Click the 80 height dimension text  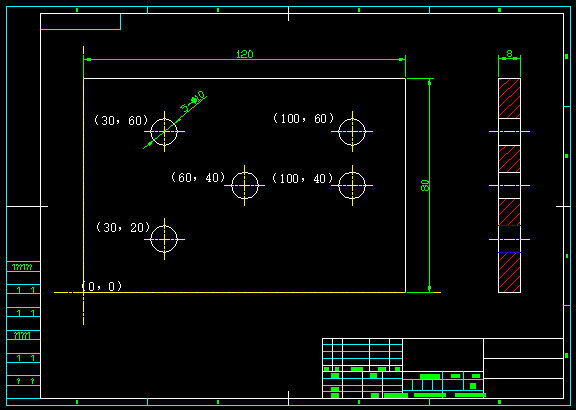tap(425, 185)
